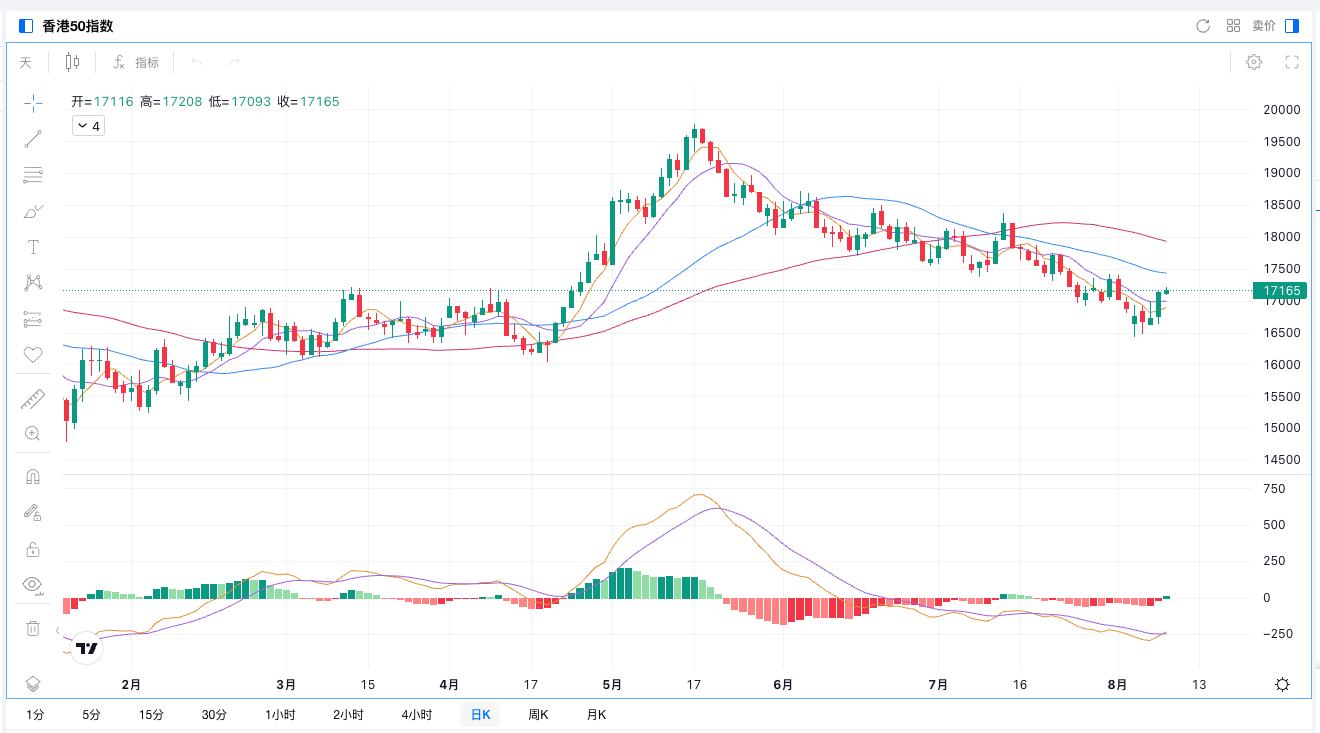Select the crosshair cursor tool
The height and width of the screenshot is (733, 1320).
pyautogui.click(x=33, y=103)
